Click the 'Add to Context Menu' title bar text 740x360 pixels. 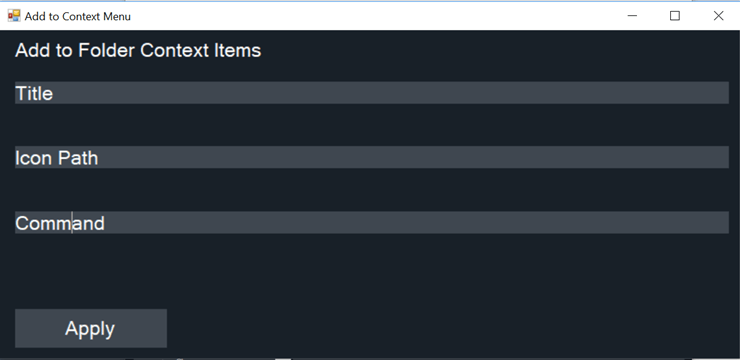coord(77,16)
